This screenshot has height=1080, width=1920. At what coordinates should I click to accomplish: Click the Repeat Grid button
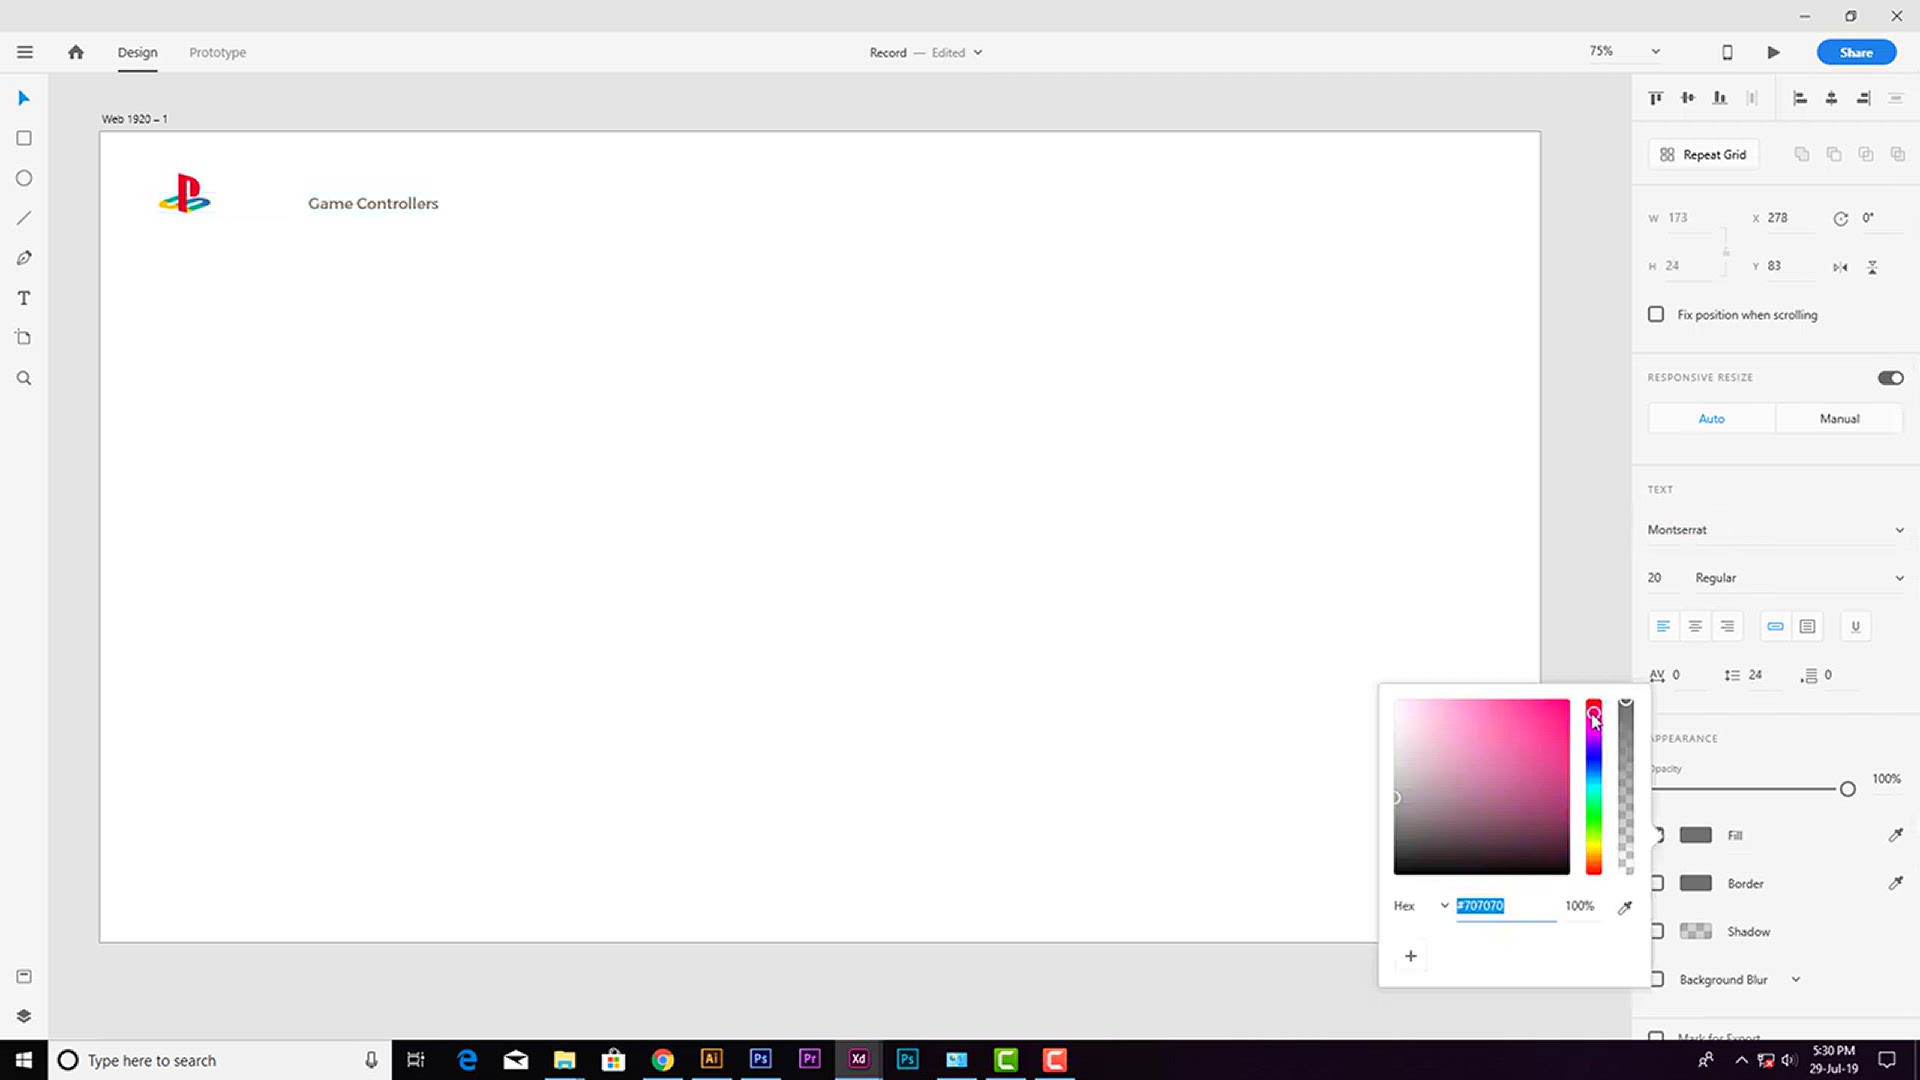pos(1703,154)
